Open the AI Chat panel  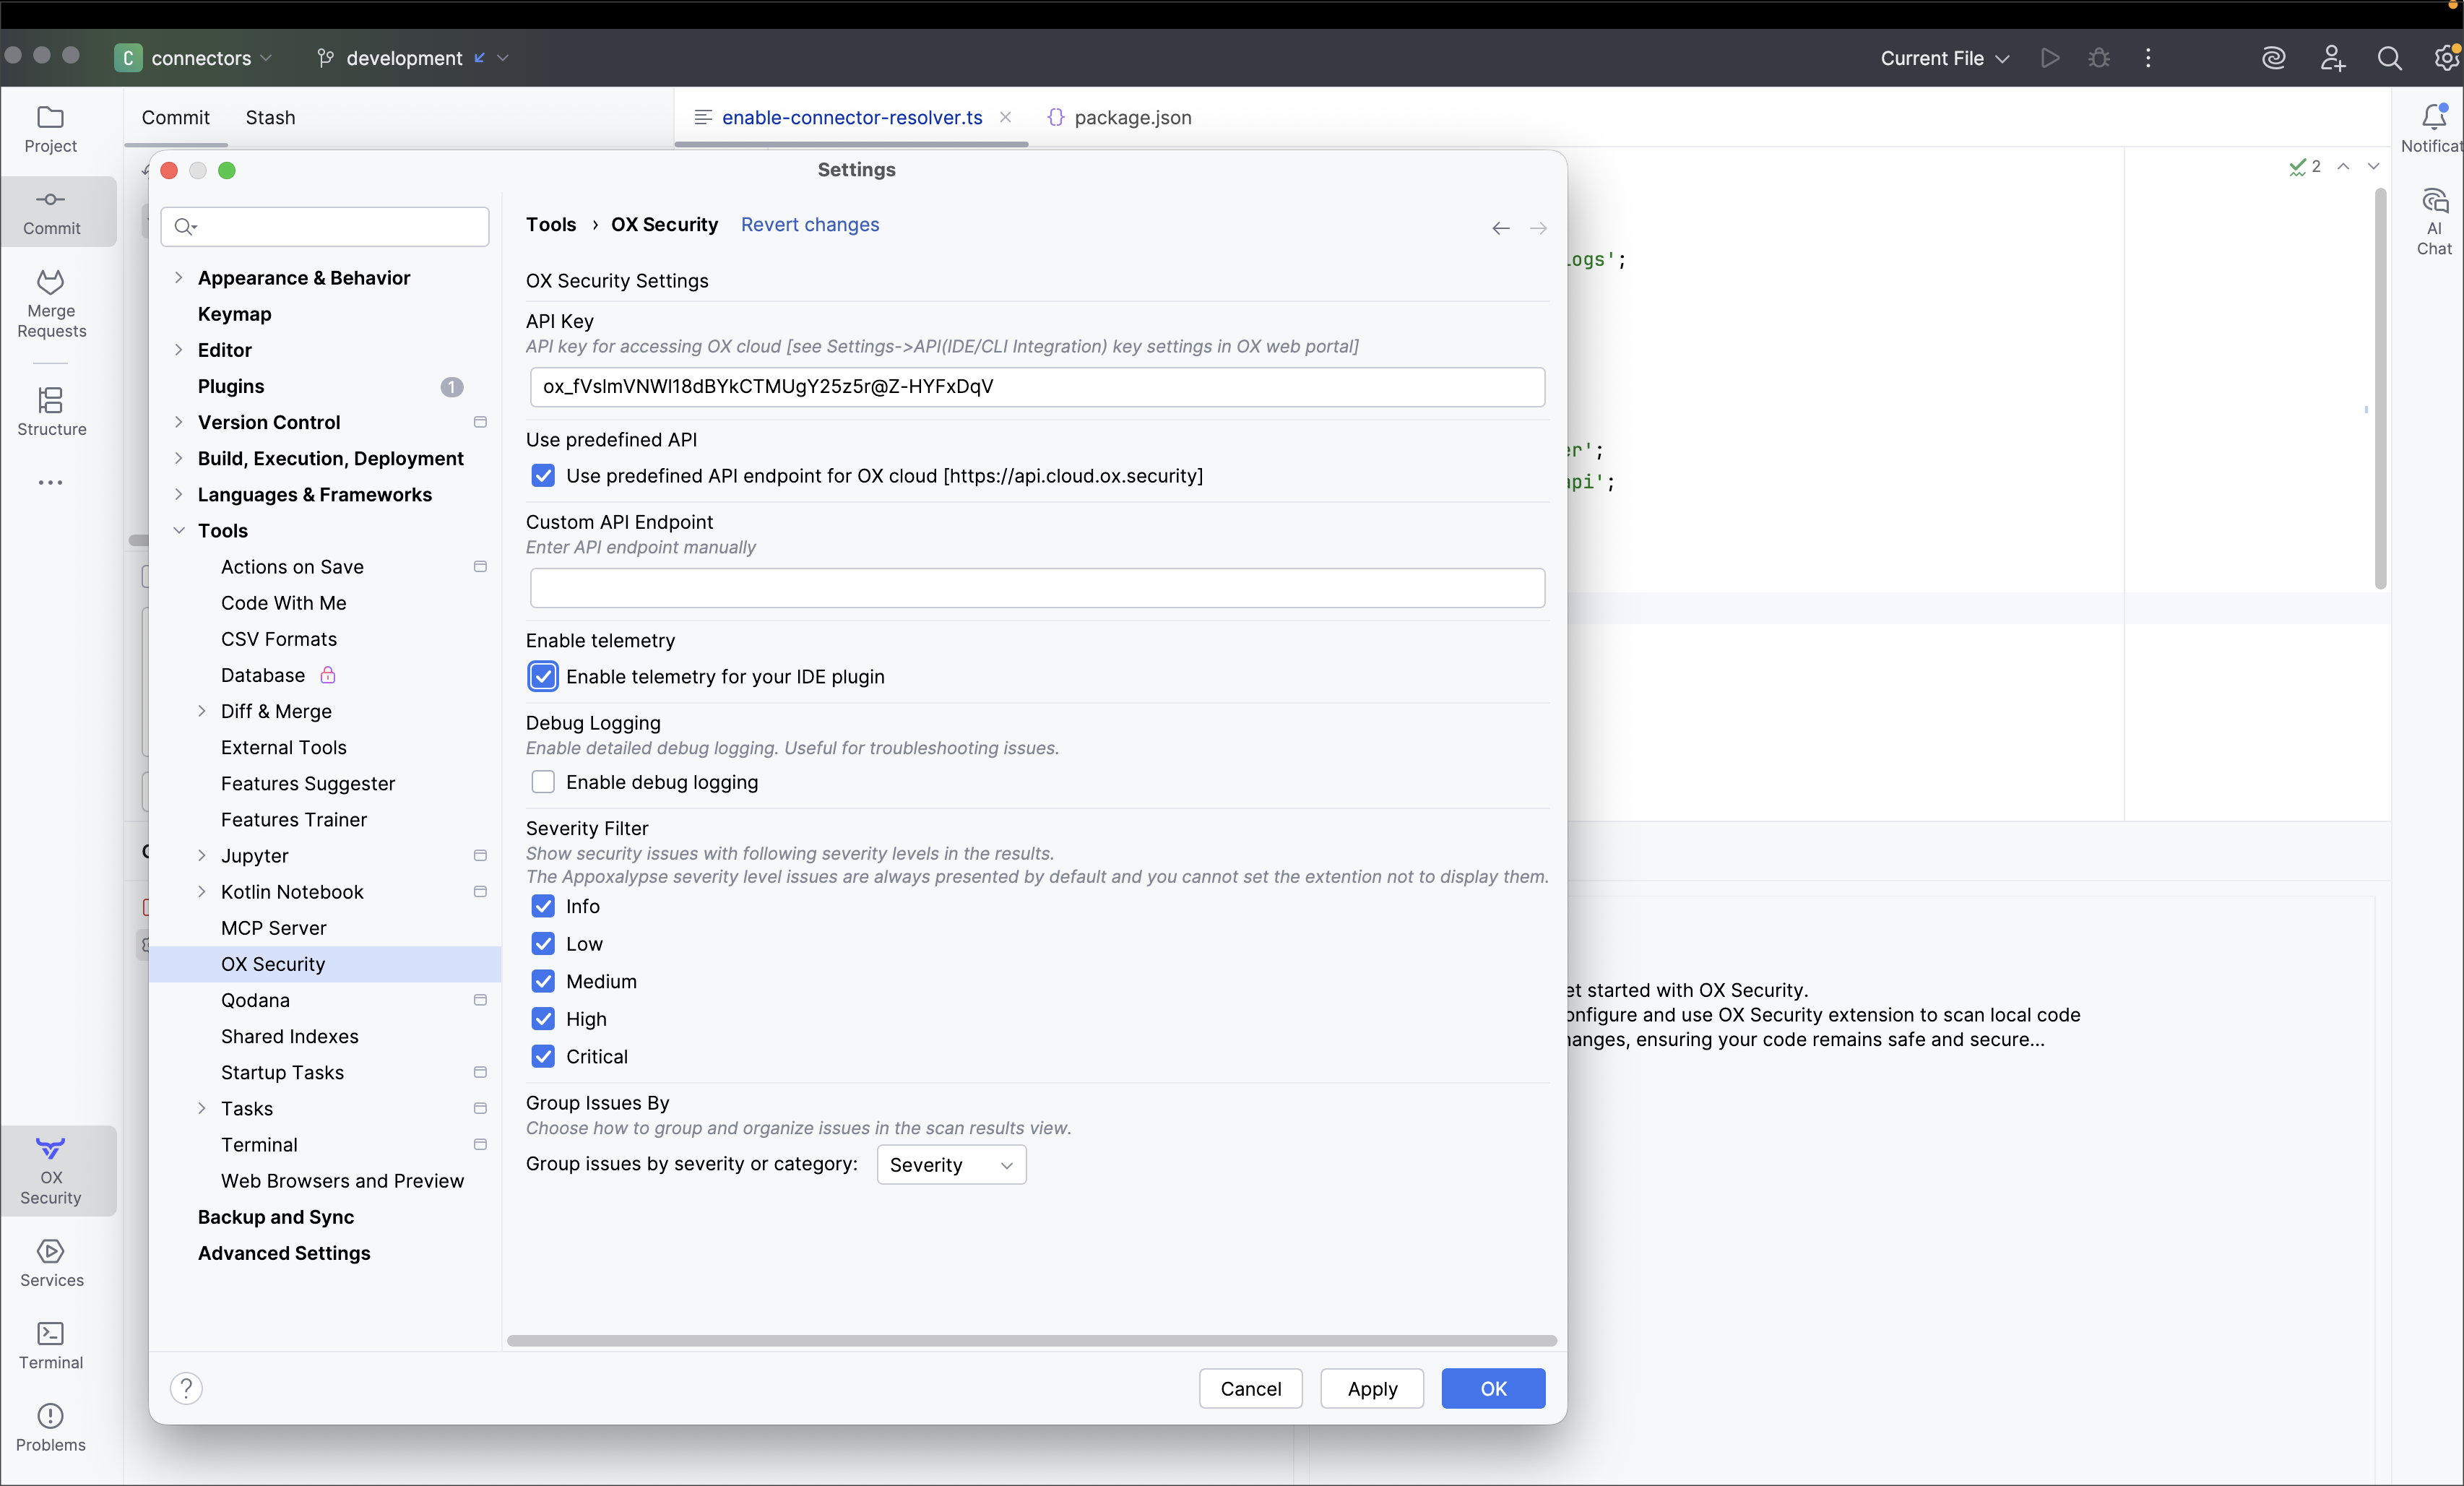(x=2433, y=221)
